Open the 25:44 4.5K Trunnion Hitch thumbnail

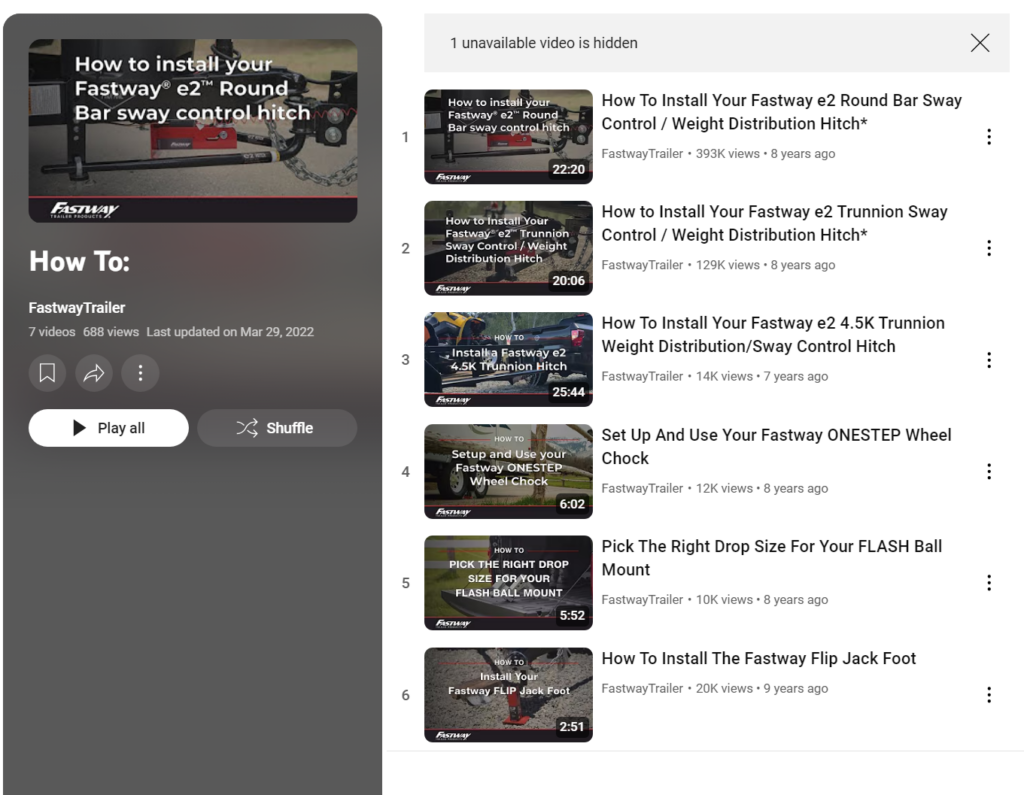[508, 360]
